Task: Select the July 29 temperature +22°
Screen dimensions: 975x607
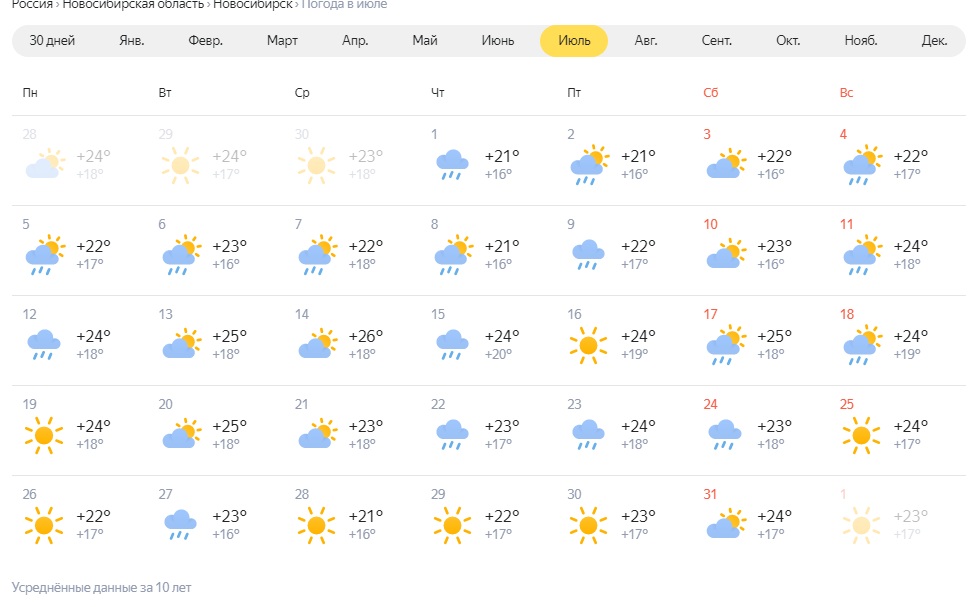Action: pos(502,516)
